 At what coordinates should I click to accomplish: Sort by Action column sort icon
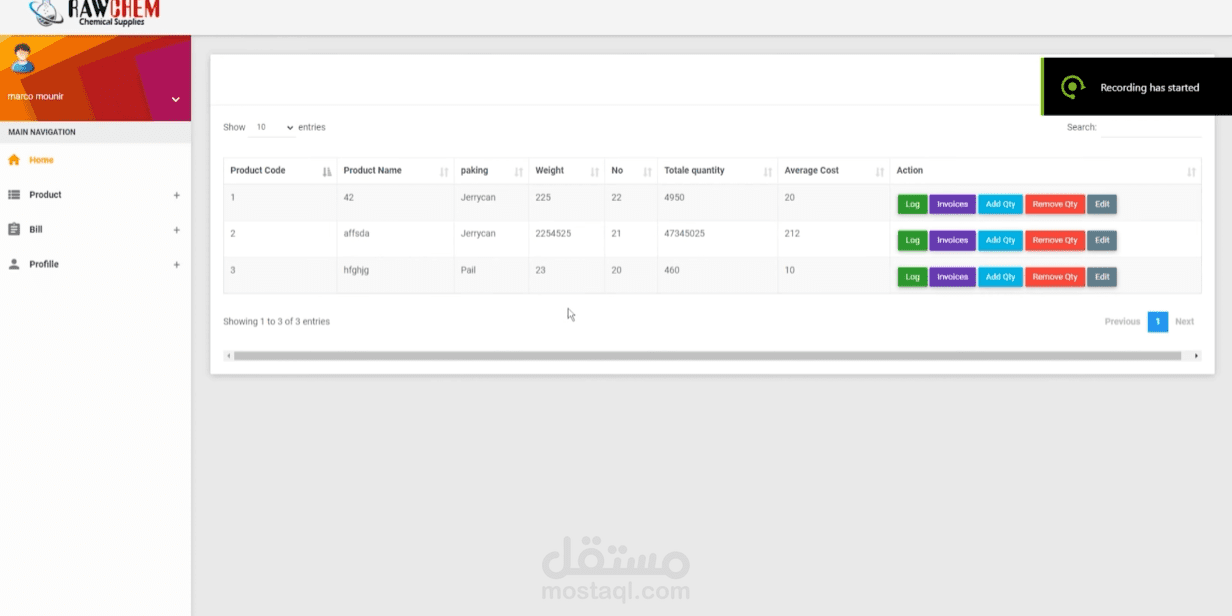pyautogui.click(x=1191, y=172)
